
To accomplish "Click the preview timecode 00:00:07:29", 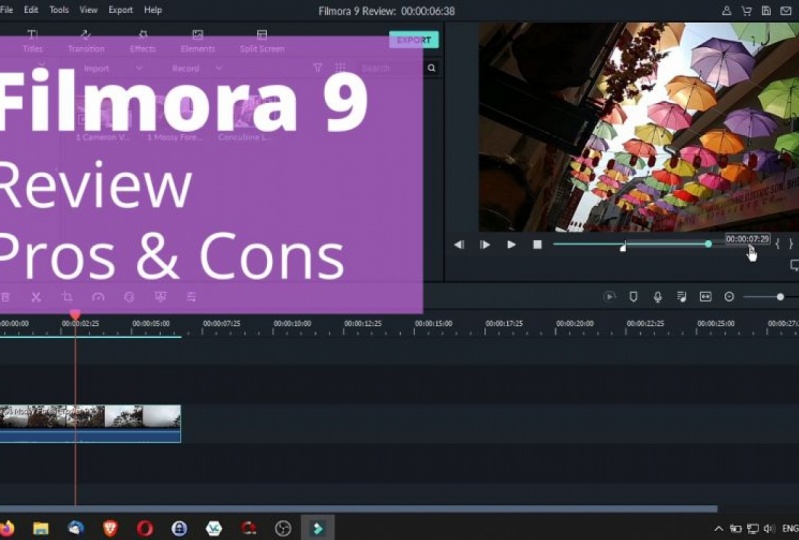I will pos(748,238).
